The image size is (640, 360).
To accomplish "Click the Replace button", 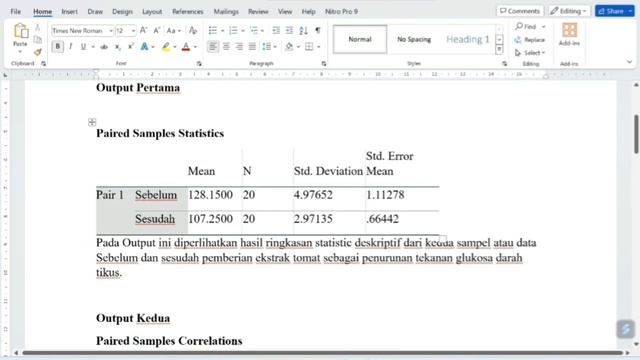I will [530, 40].
